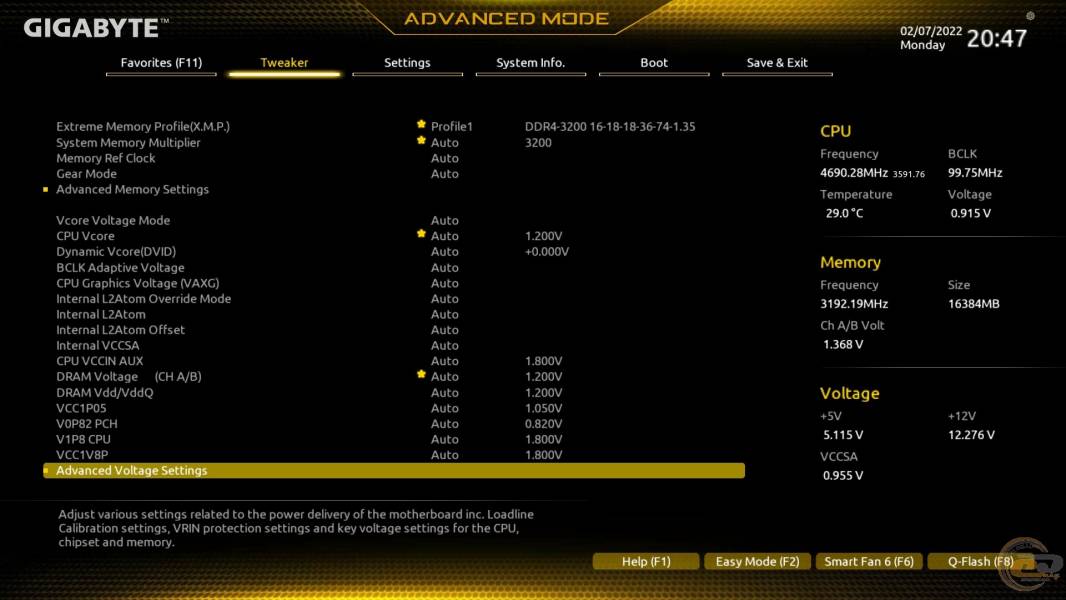Select the CPU VCCIN AUX setting
This screenshot has height=600, width=1066.
(x=99, y=361)
